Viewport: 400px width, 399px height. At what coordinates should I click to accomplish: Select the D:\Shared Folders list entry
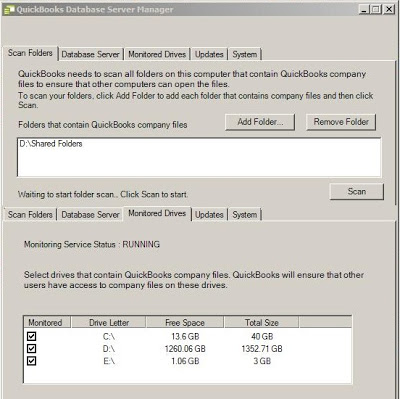(x=51, y=144)
